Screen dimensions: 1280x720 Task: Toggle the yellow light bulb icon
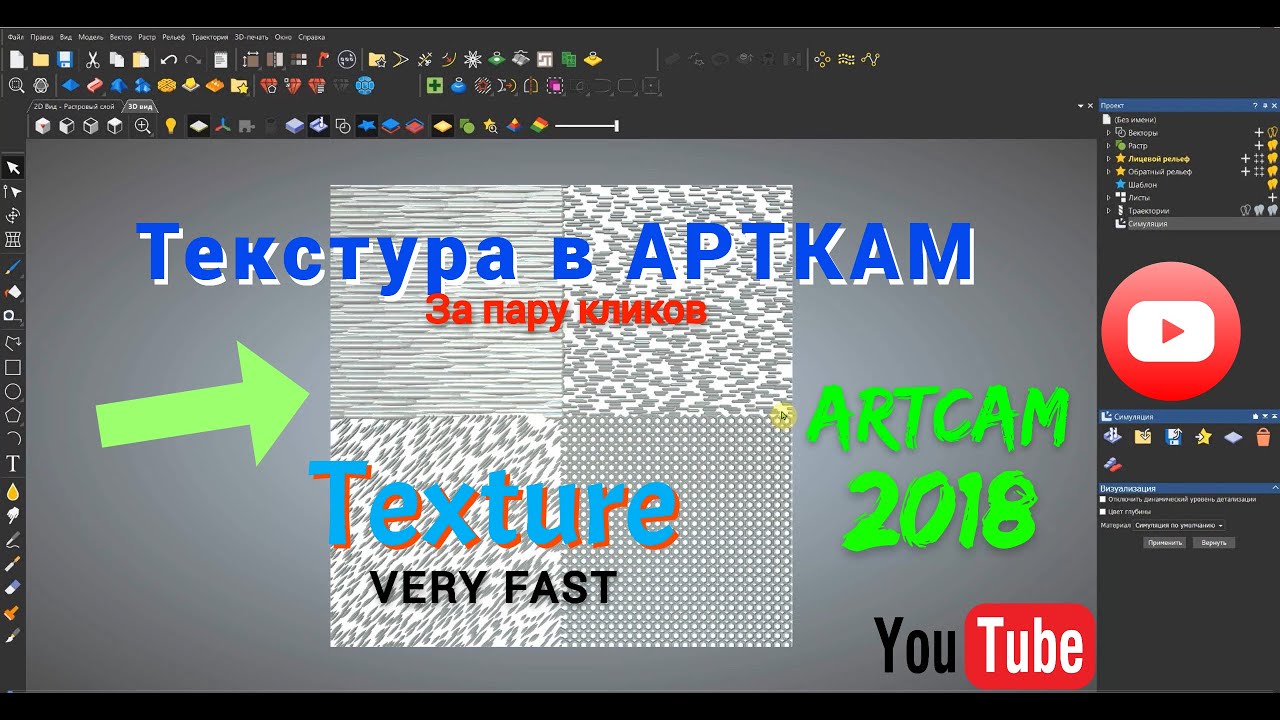tap(171, 126)
